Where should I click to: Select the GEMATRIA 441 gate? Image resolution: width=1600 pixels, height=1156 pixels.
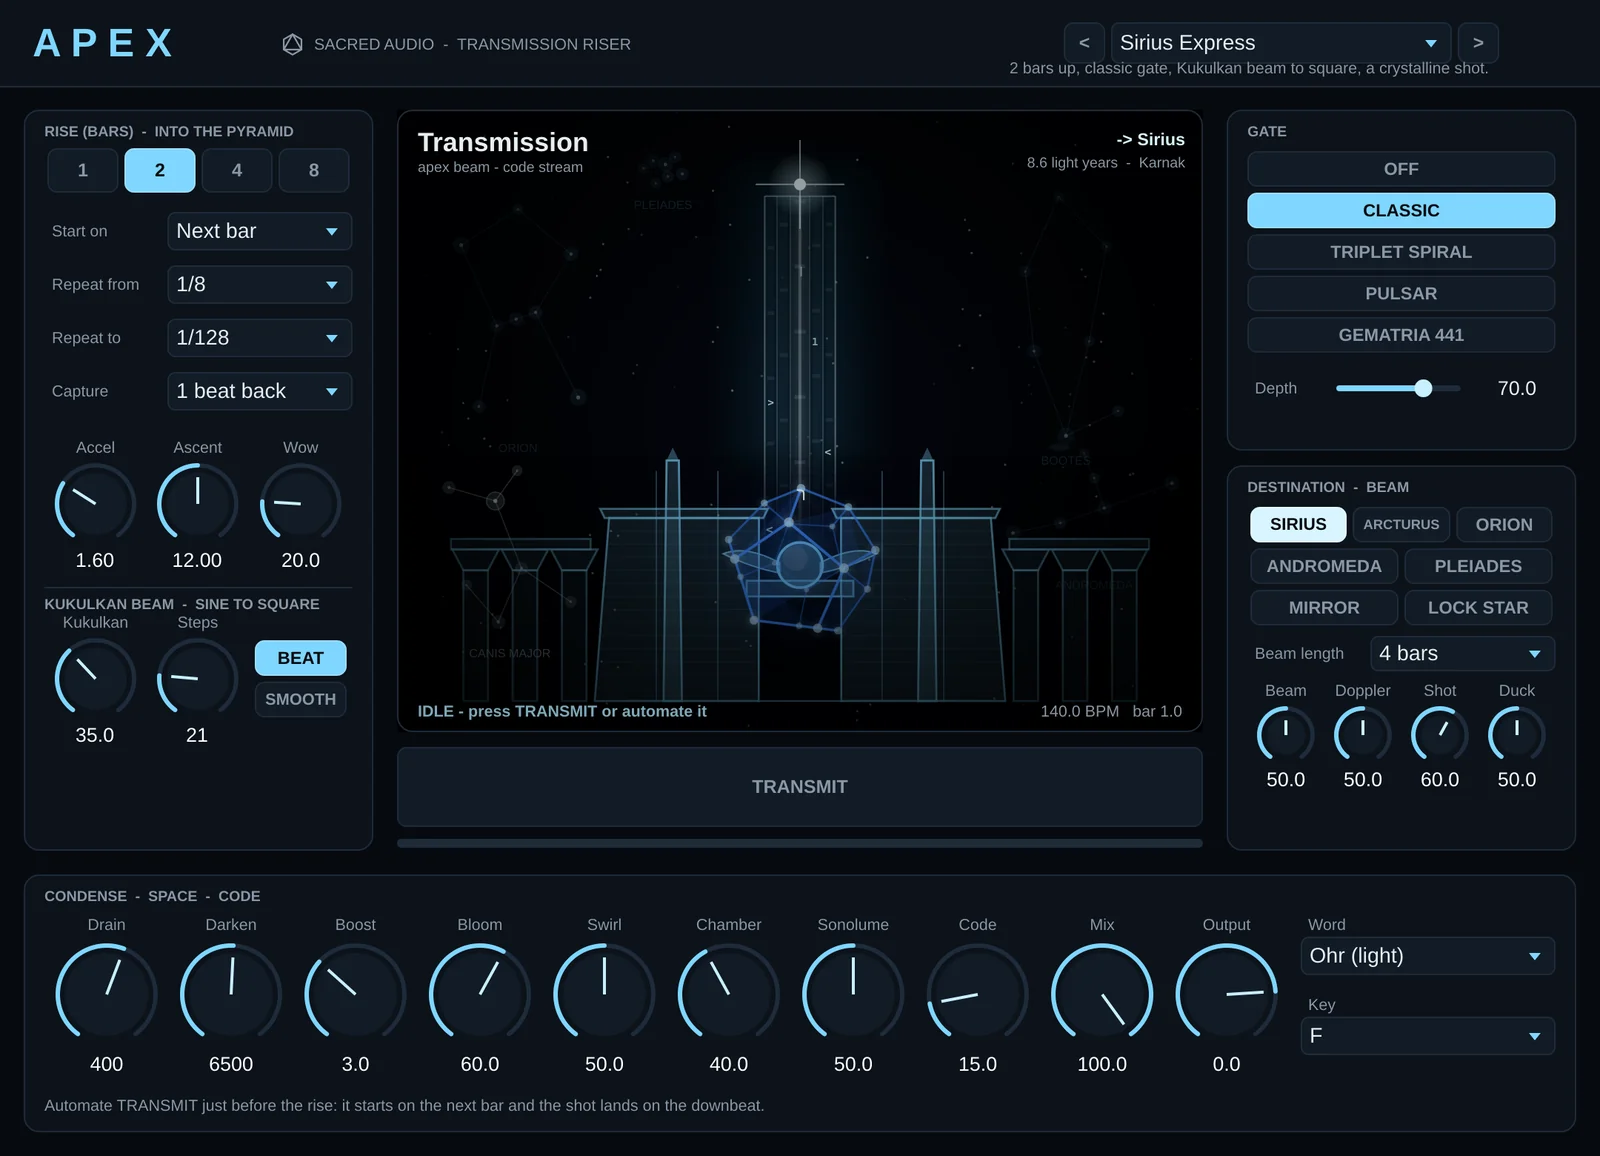click(1401, 335)
